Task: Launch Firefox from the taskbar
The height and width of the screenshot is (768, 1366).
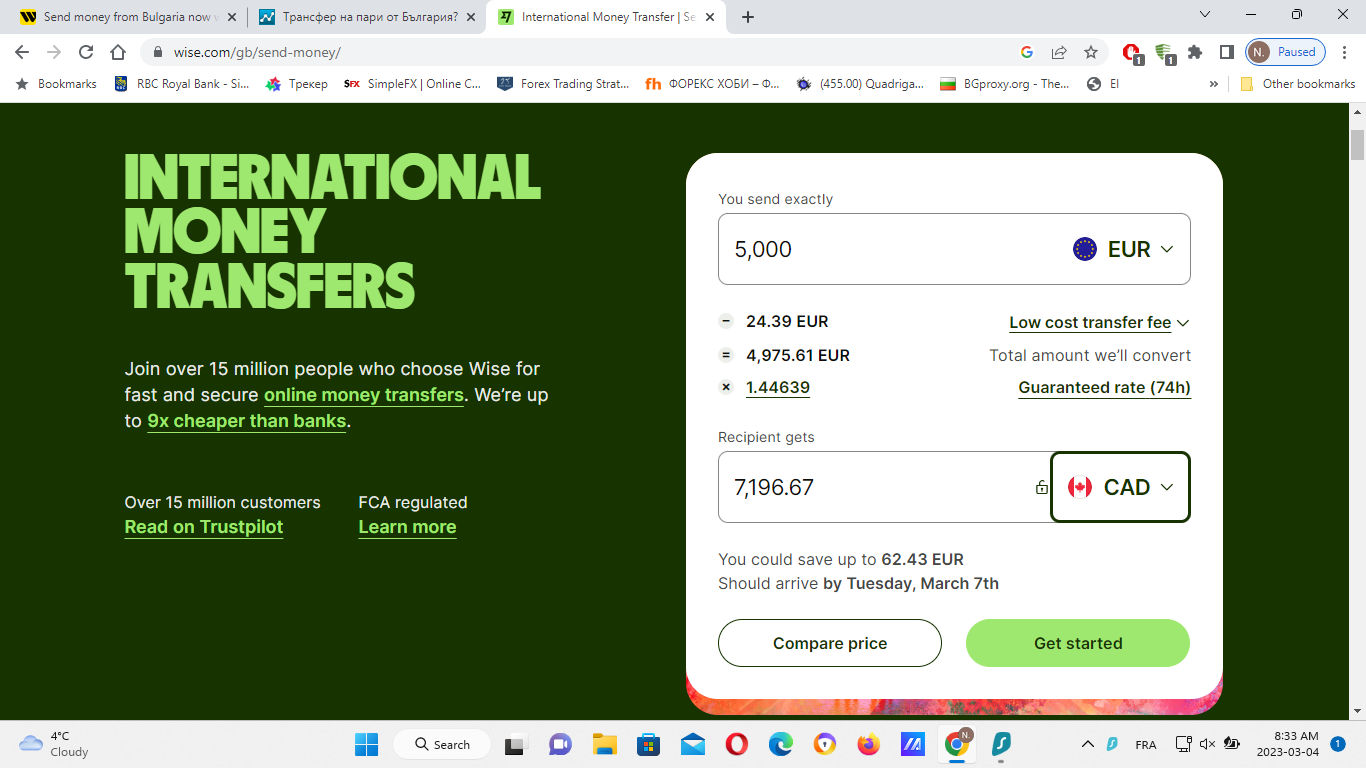Action: point(868,744)
